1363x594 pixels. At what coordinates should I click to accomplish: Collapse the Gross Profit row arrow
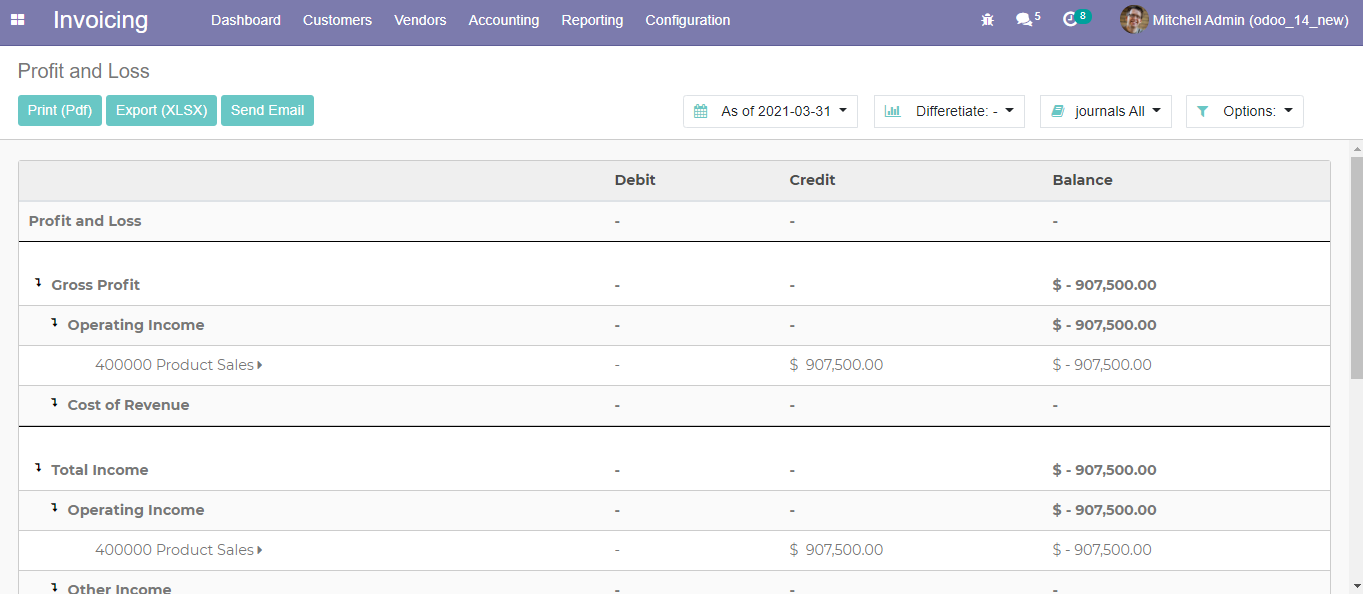pos(38,284)
